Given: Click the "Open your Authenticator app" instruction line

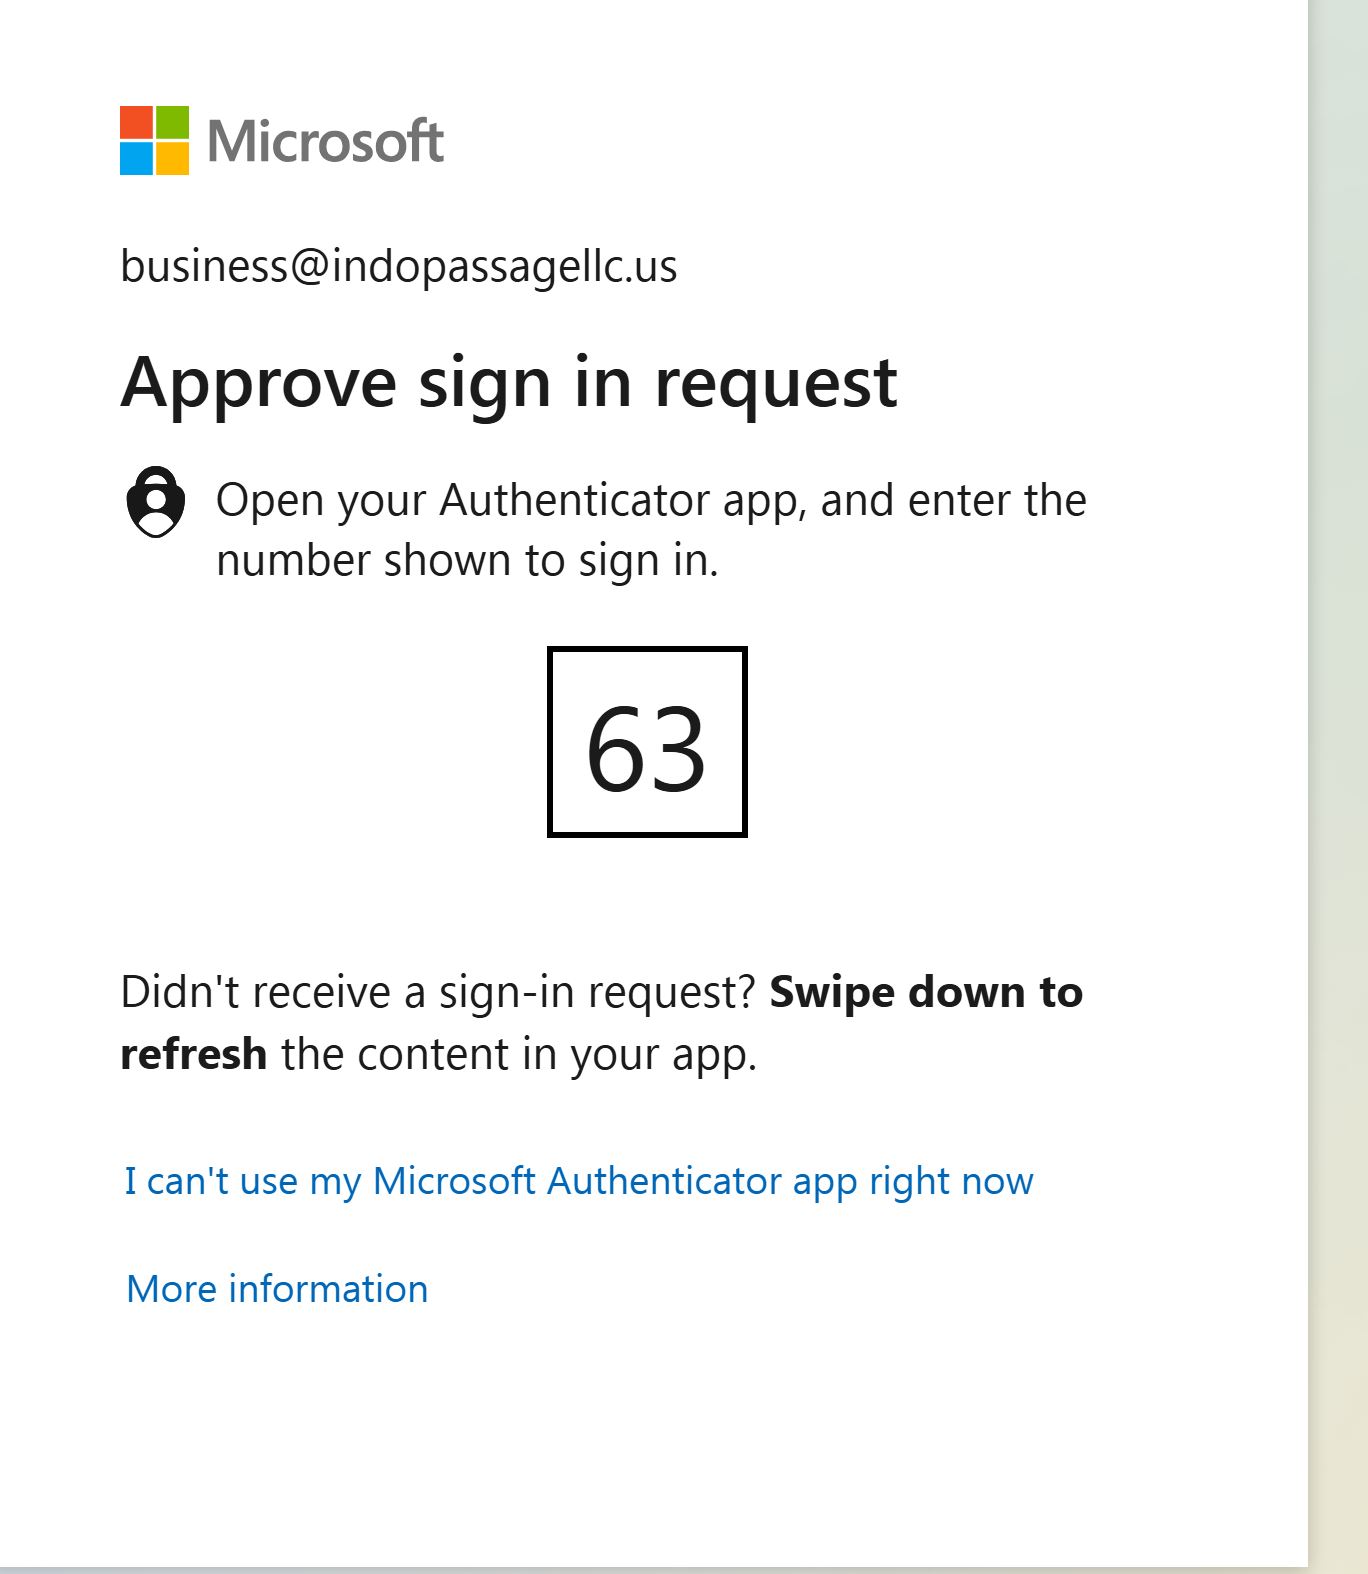Looking at the screenshot, I should coord(650,500).
